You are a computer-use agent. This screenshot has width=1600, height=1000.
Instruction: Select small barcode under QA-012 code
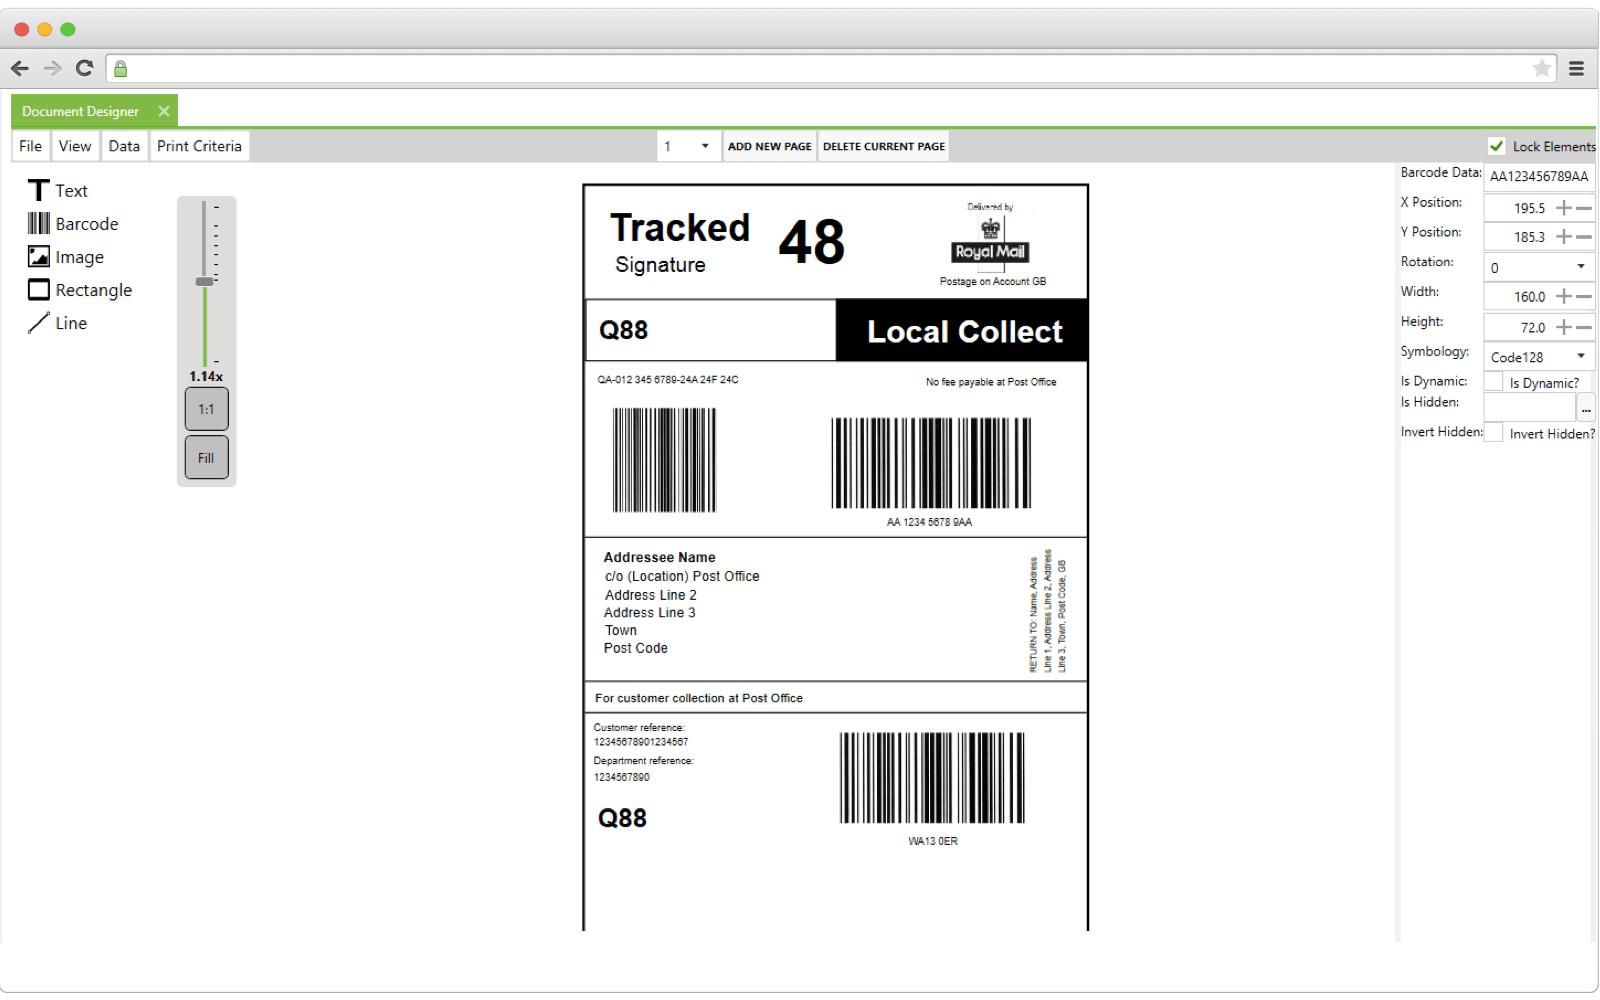pyautogui.click(x=664, y=460)
